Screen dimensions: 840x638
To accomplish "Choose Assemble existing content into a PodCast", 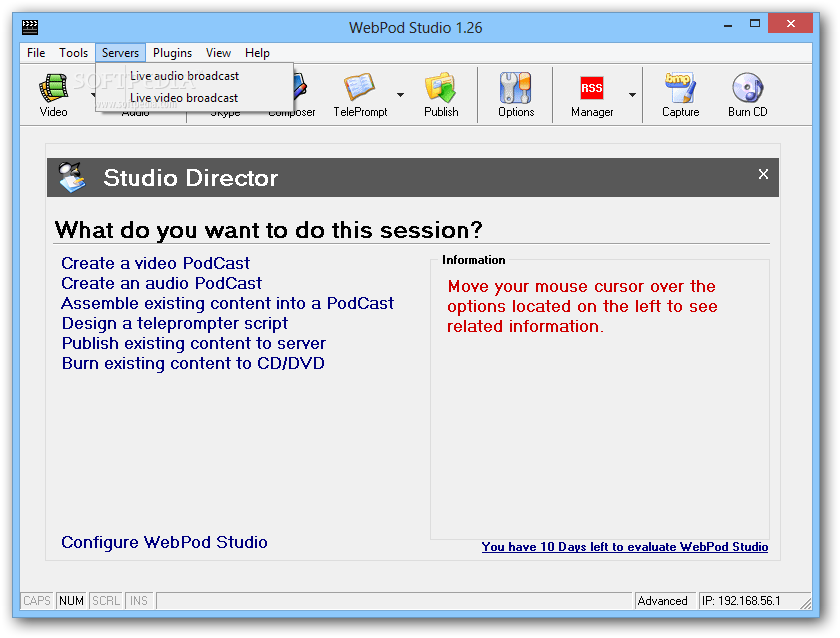I will [x=227, y=303].
